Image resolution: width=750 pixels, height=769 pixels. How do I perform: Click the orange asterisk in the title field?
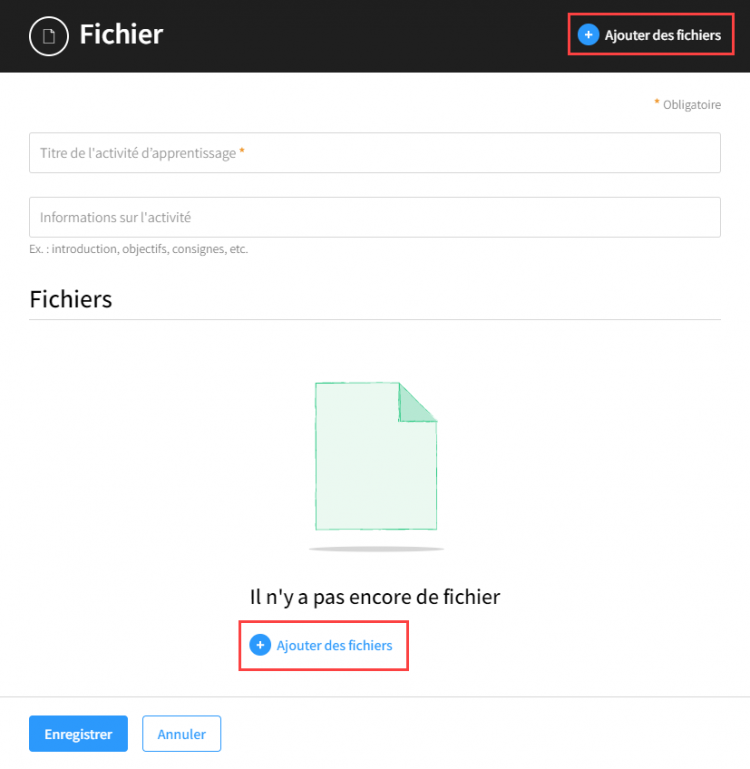pyautogui.click(x=242, y=151)
